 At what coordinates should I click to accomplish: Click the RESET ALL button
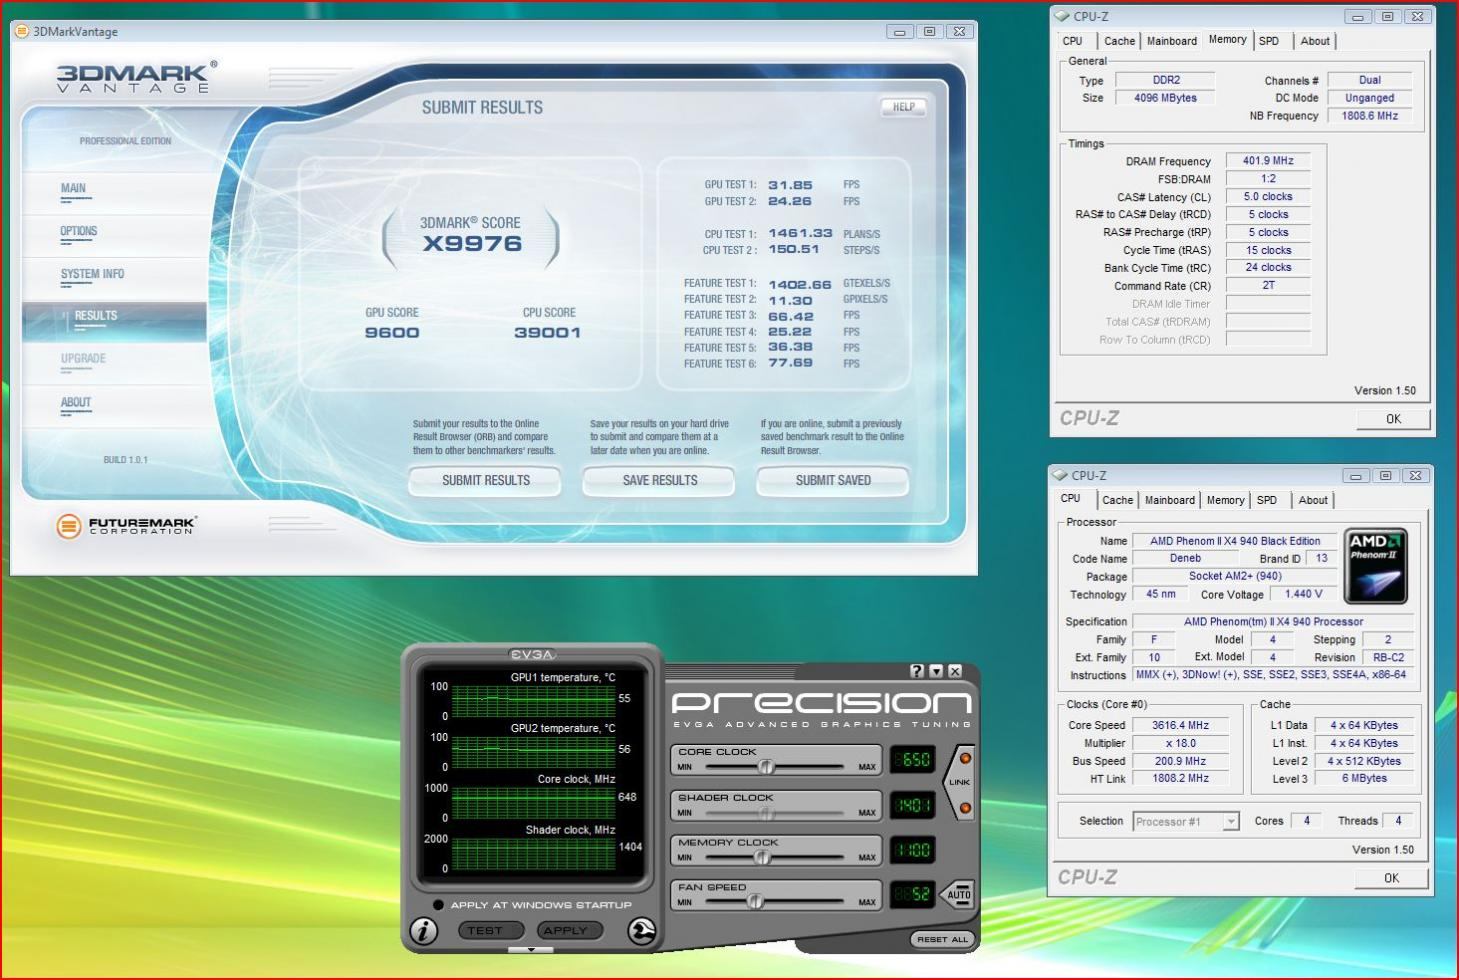(x=943, y=939)
